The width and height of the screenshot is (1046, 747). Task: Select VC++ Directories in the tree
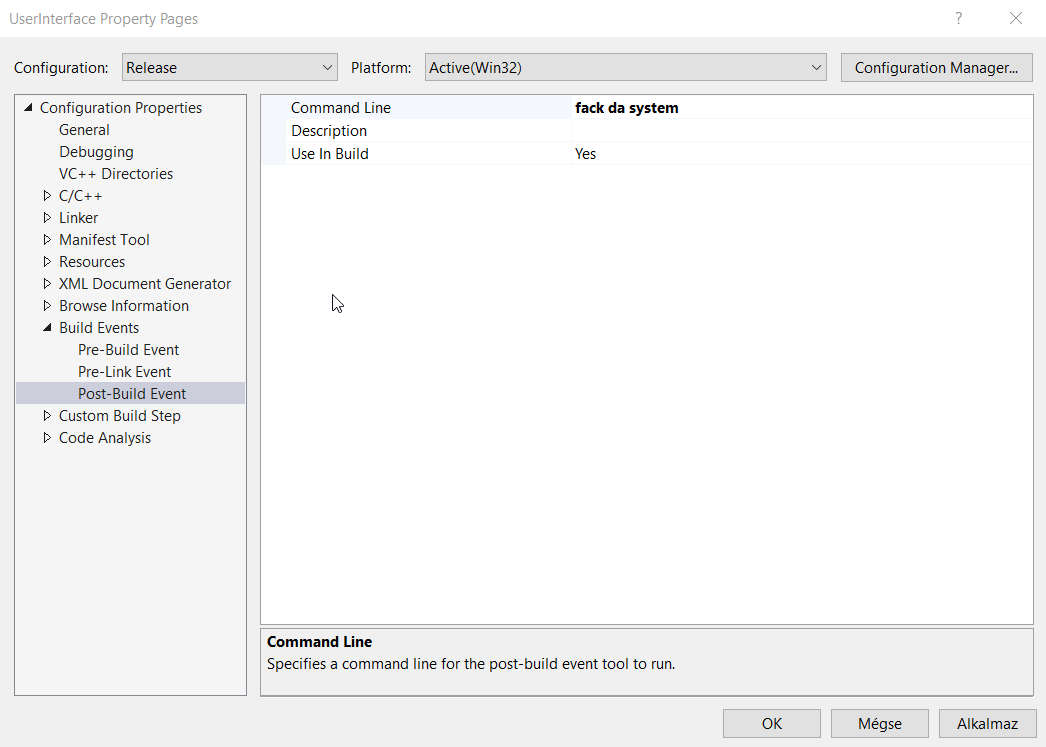(116, 174)
